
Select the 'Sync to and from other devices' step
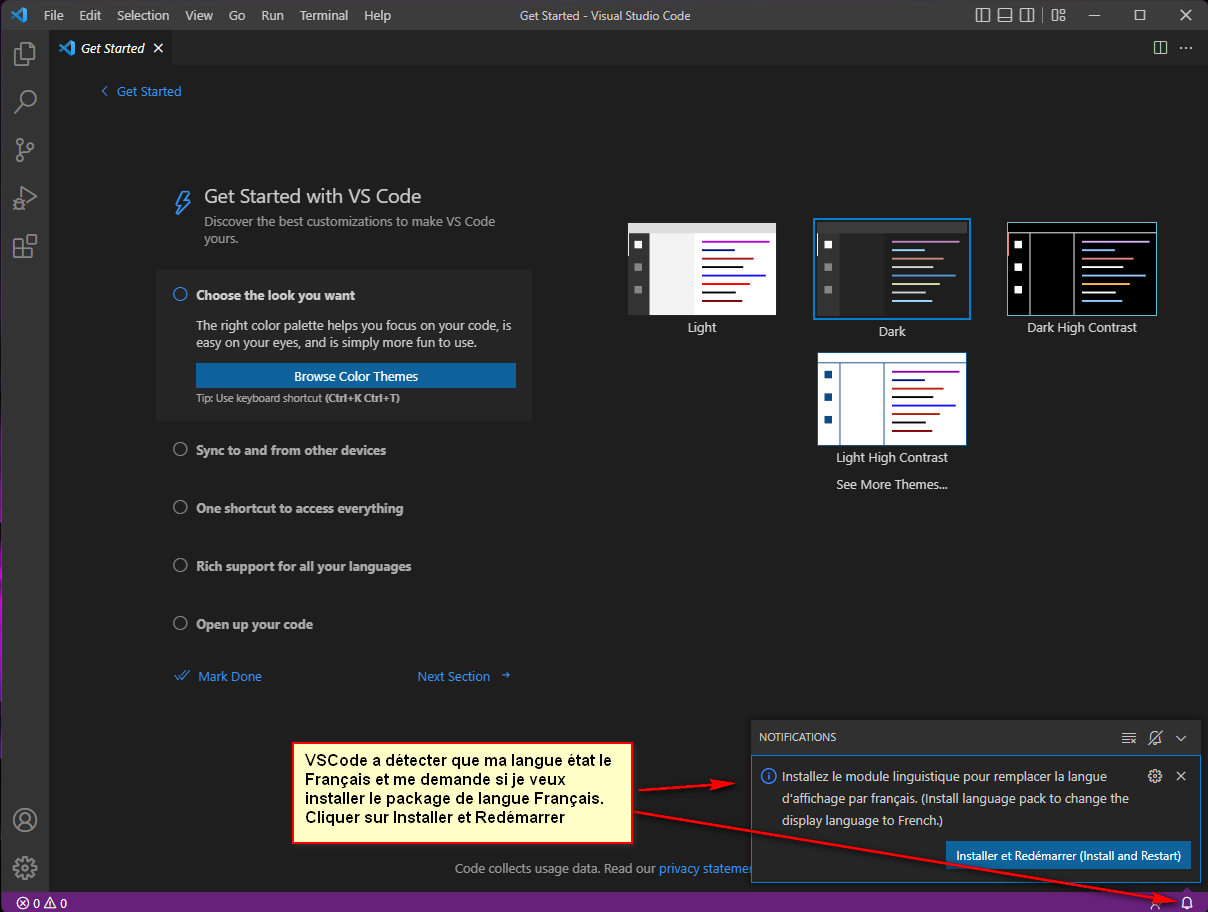(290, 450)
